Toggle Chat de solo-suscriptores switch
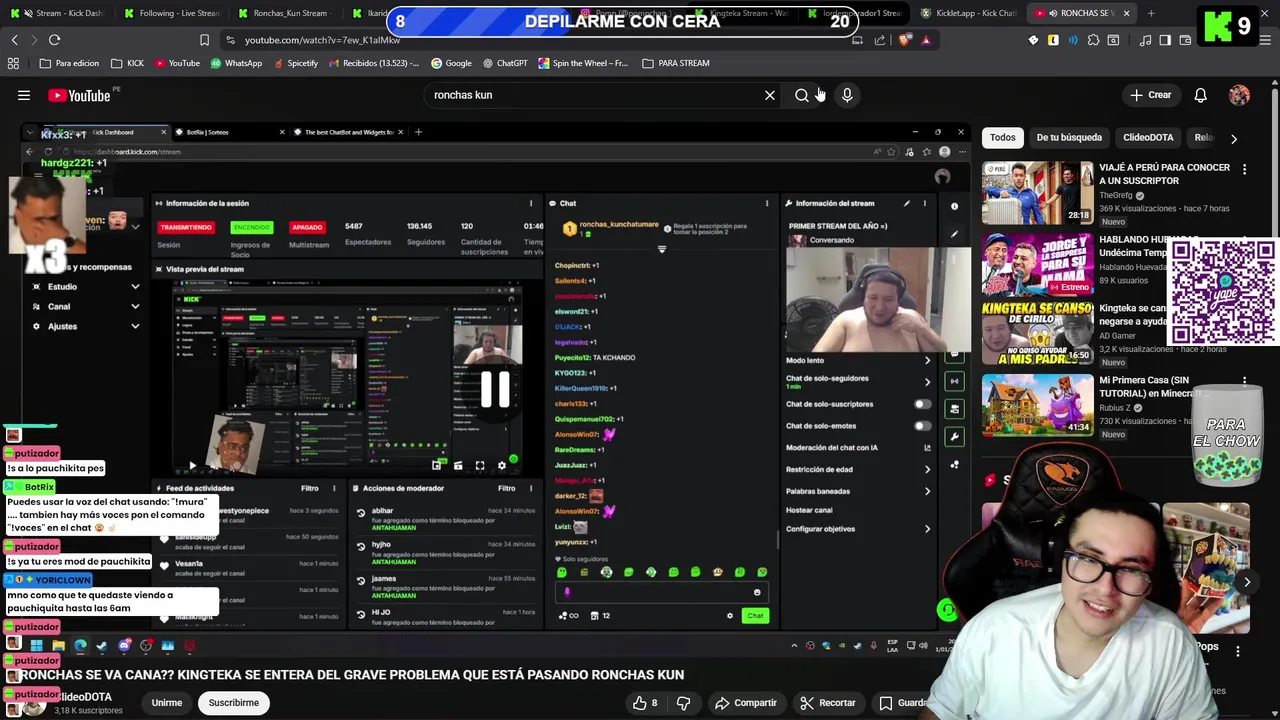Screen dimensions: 1280x720 click(x=922, y=404)
